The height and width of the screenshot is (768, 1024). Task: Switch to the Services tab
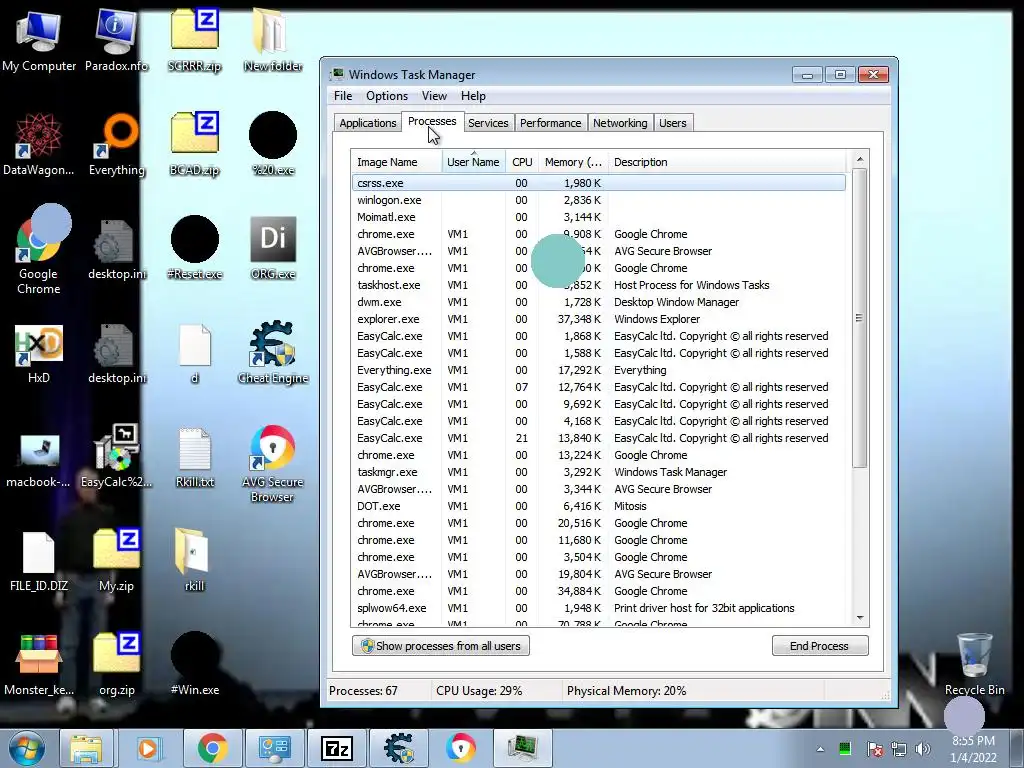488,123
